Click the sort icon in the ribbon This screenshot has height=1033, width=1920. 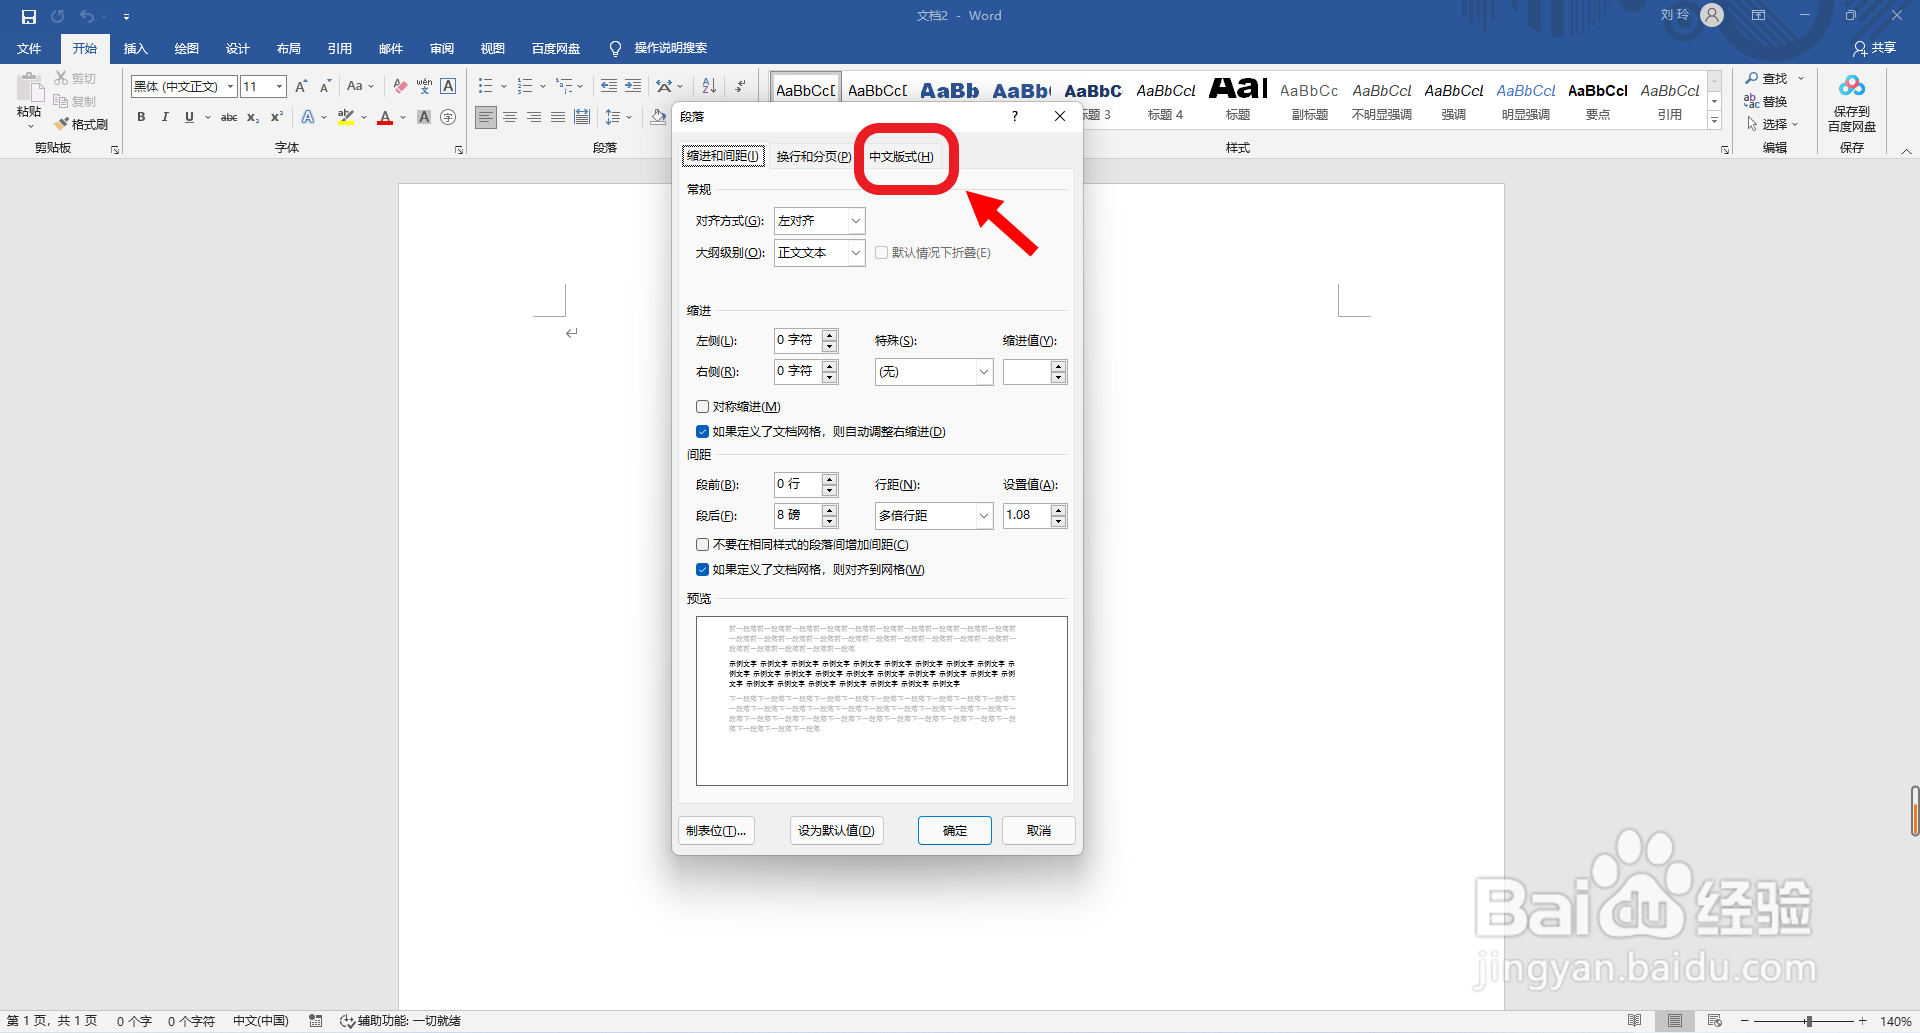click(x=709, y=87)
